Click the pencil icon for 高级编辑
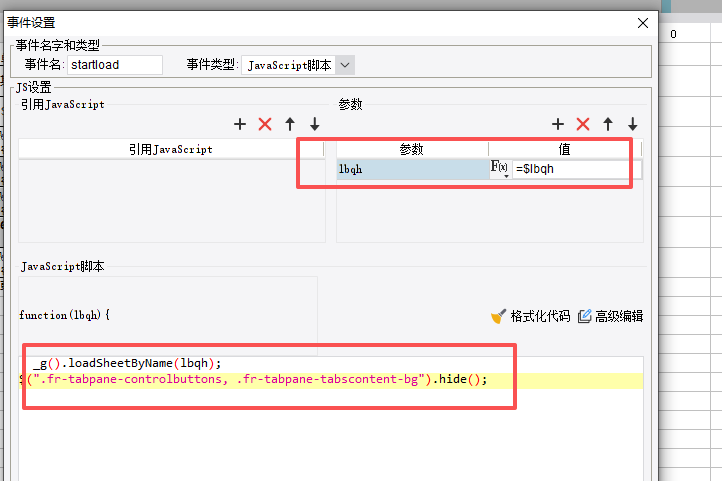Screen dimensions: 722x481 pyautogui.click(x=584, y=316)
